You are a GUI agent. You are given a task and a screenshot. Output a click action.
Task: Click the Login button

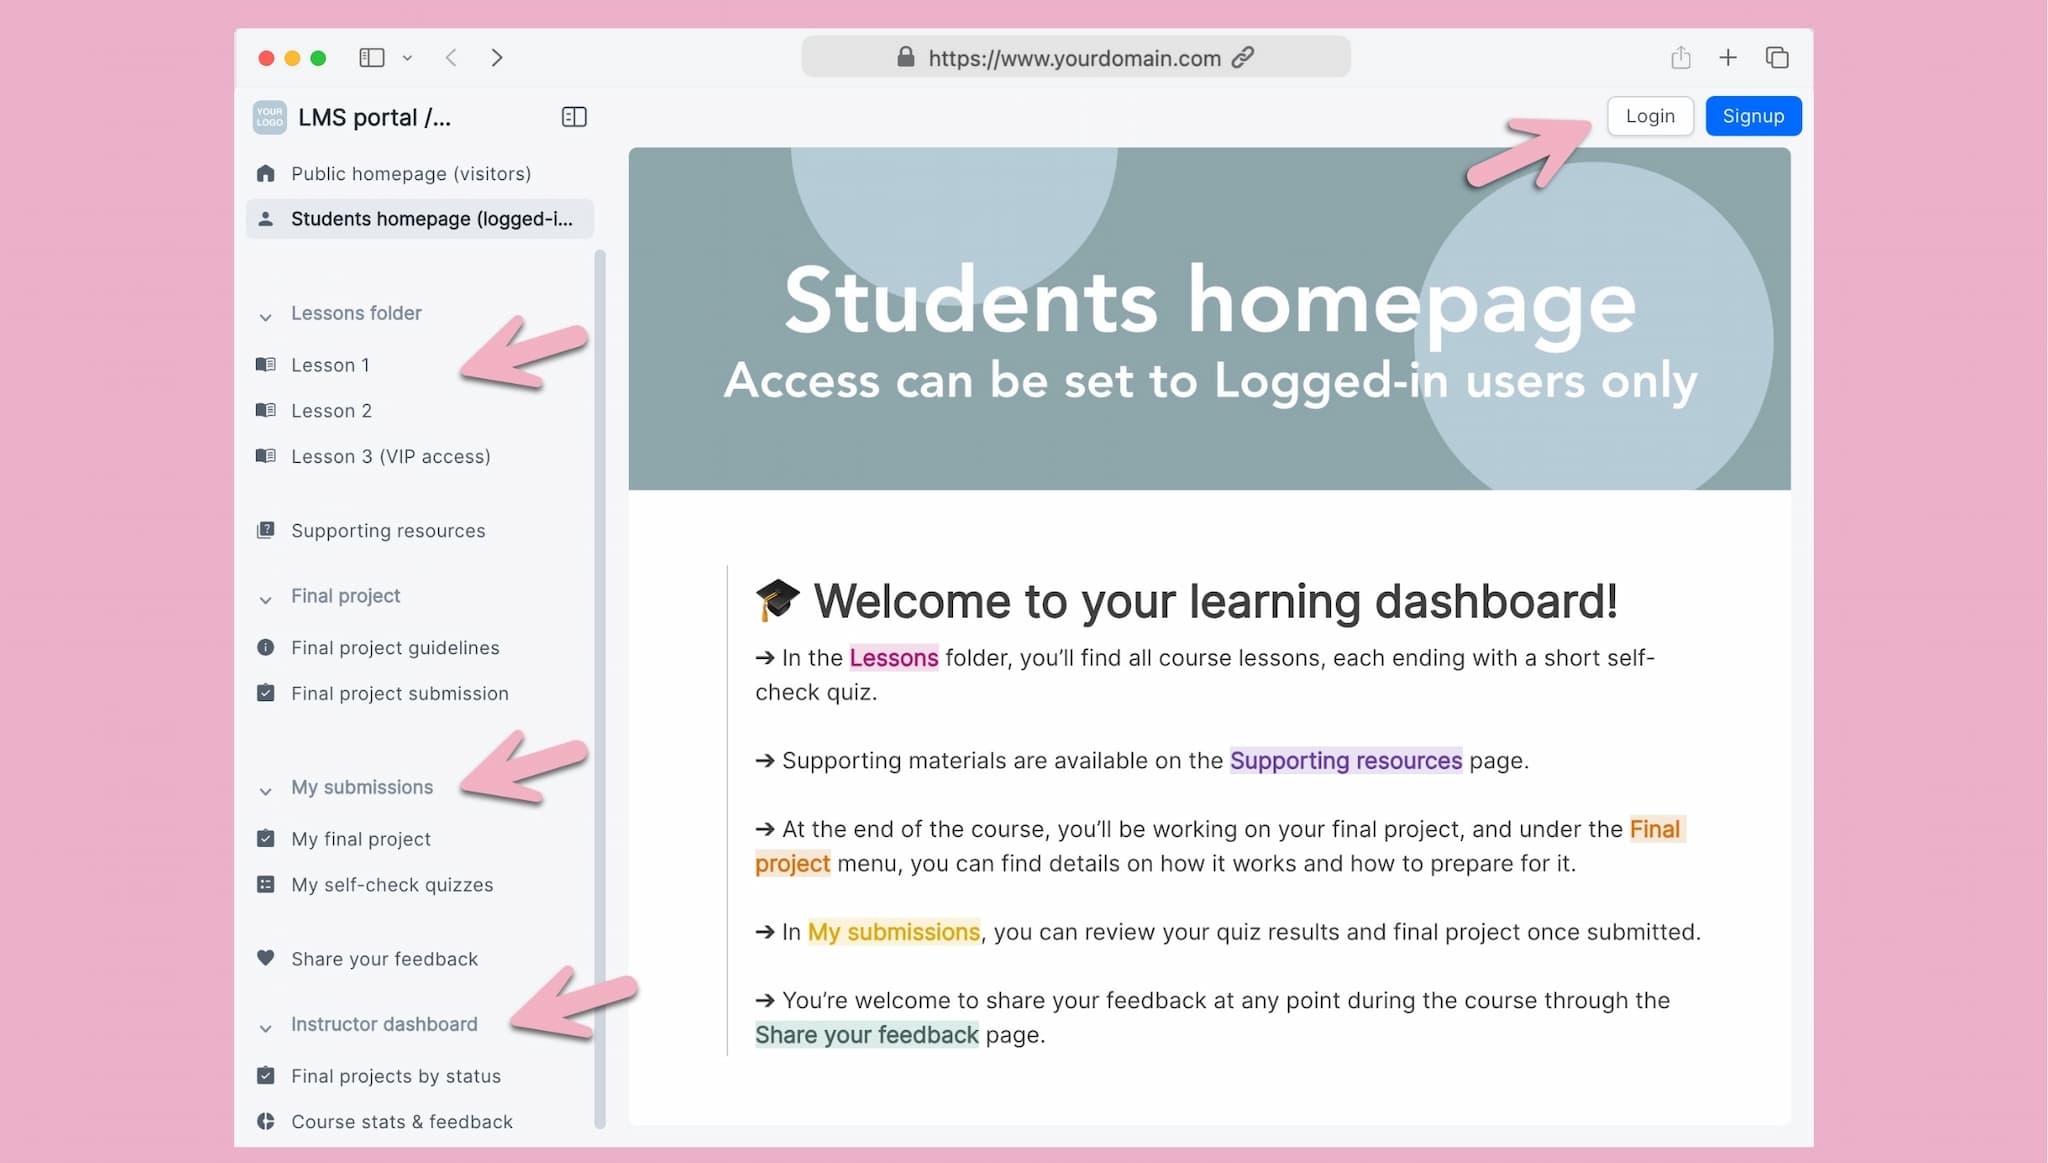pyautogui.click(x=1650, y=116)
